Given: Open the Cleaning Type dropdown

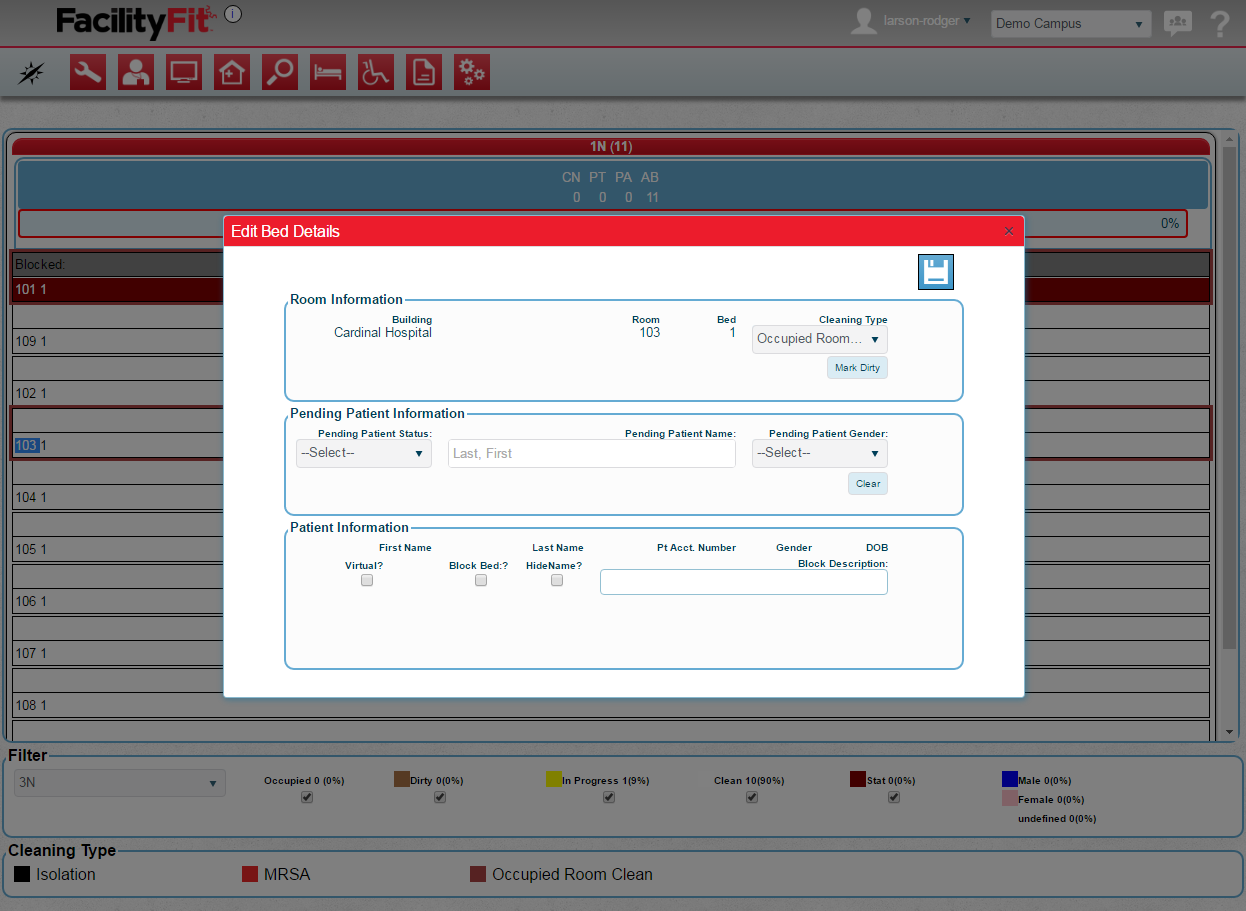Looking at the screenshot, I should point(819,339).
